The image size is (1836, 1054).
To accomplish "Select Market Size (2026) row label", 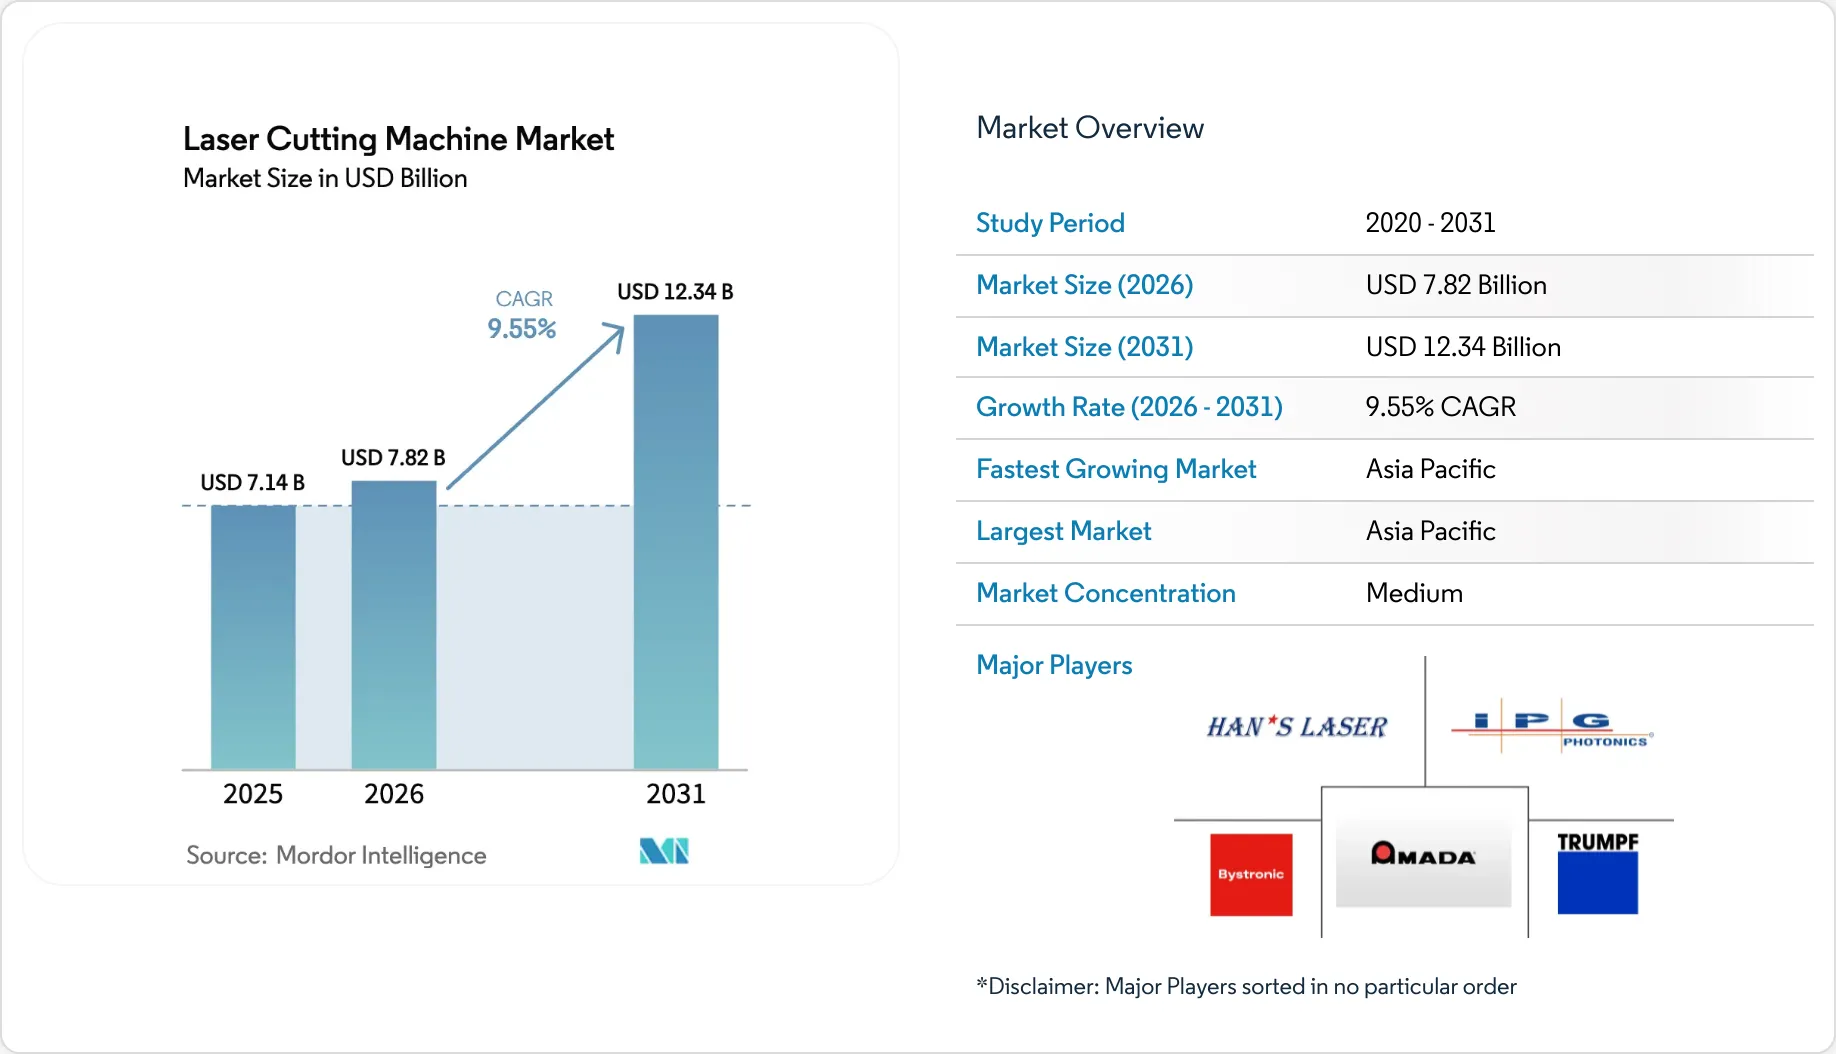I will [1085, 285].
